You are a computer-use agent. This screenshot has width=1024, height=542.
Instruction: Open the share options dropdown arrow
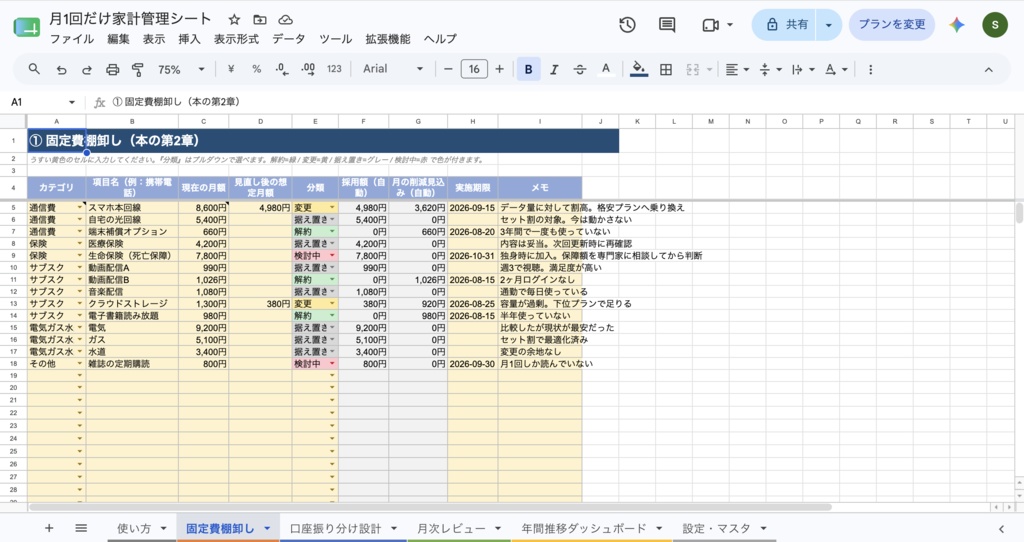(828, 25)
